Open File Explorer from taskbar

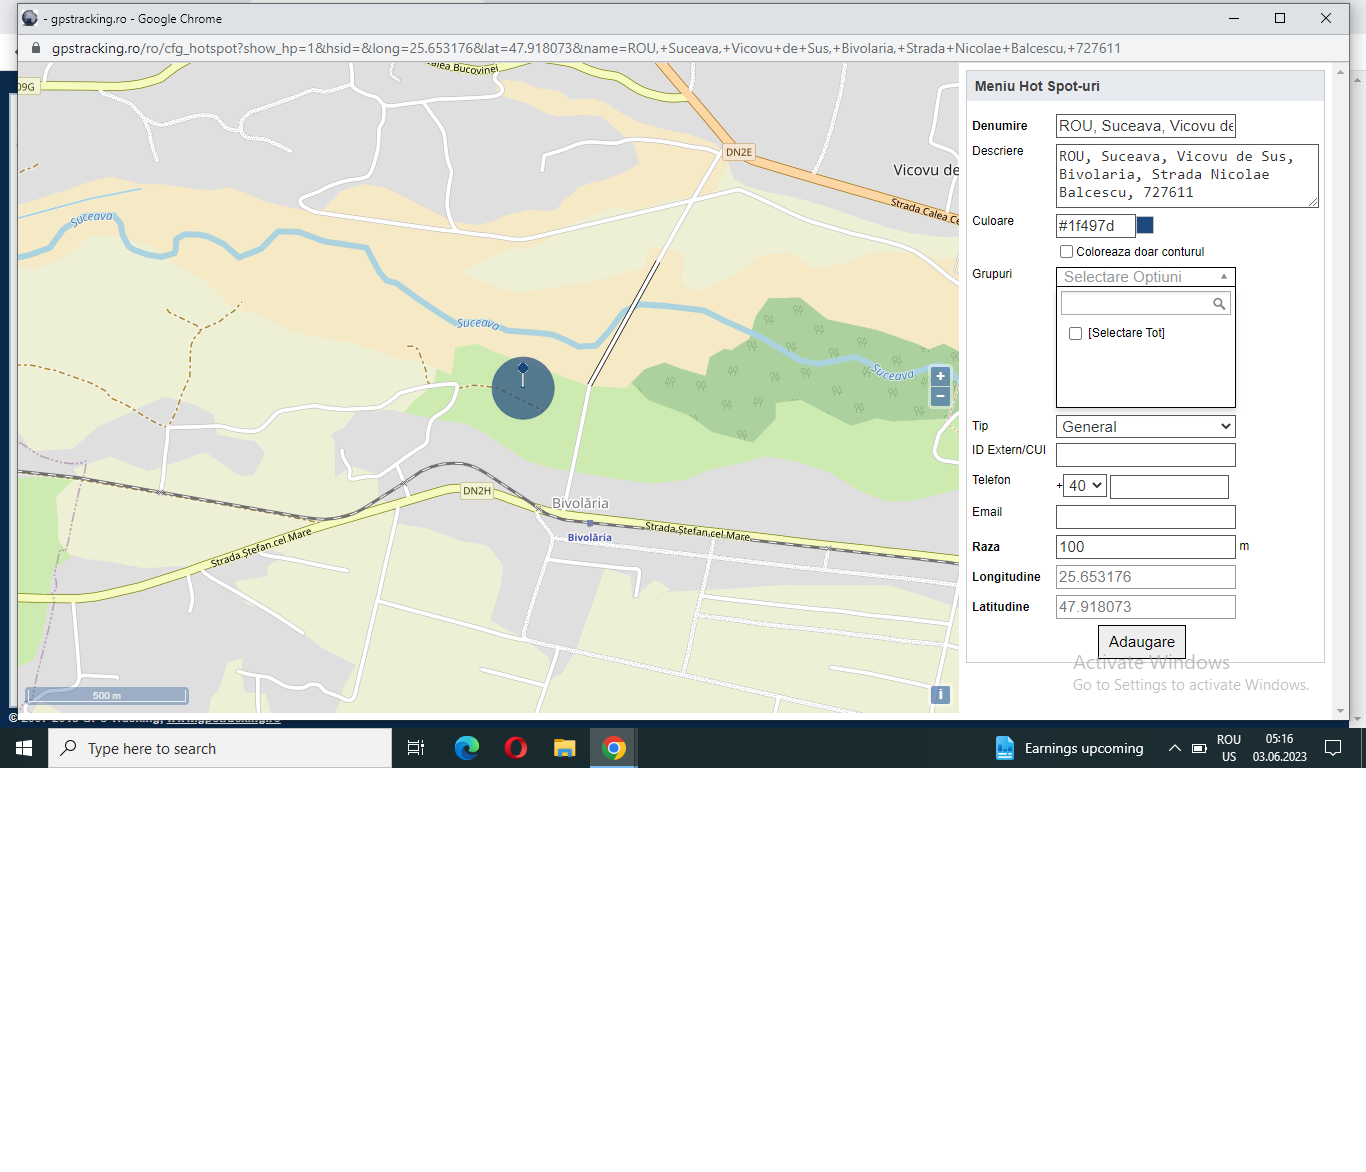tap(565, 748)
